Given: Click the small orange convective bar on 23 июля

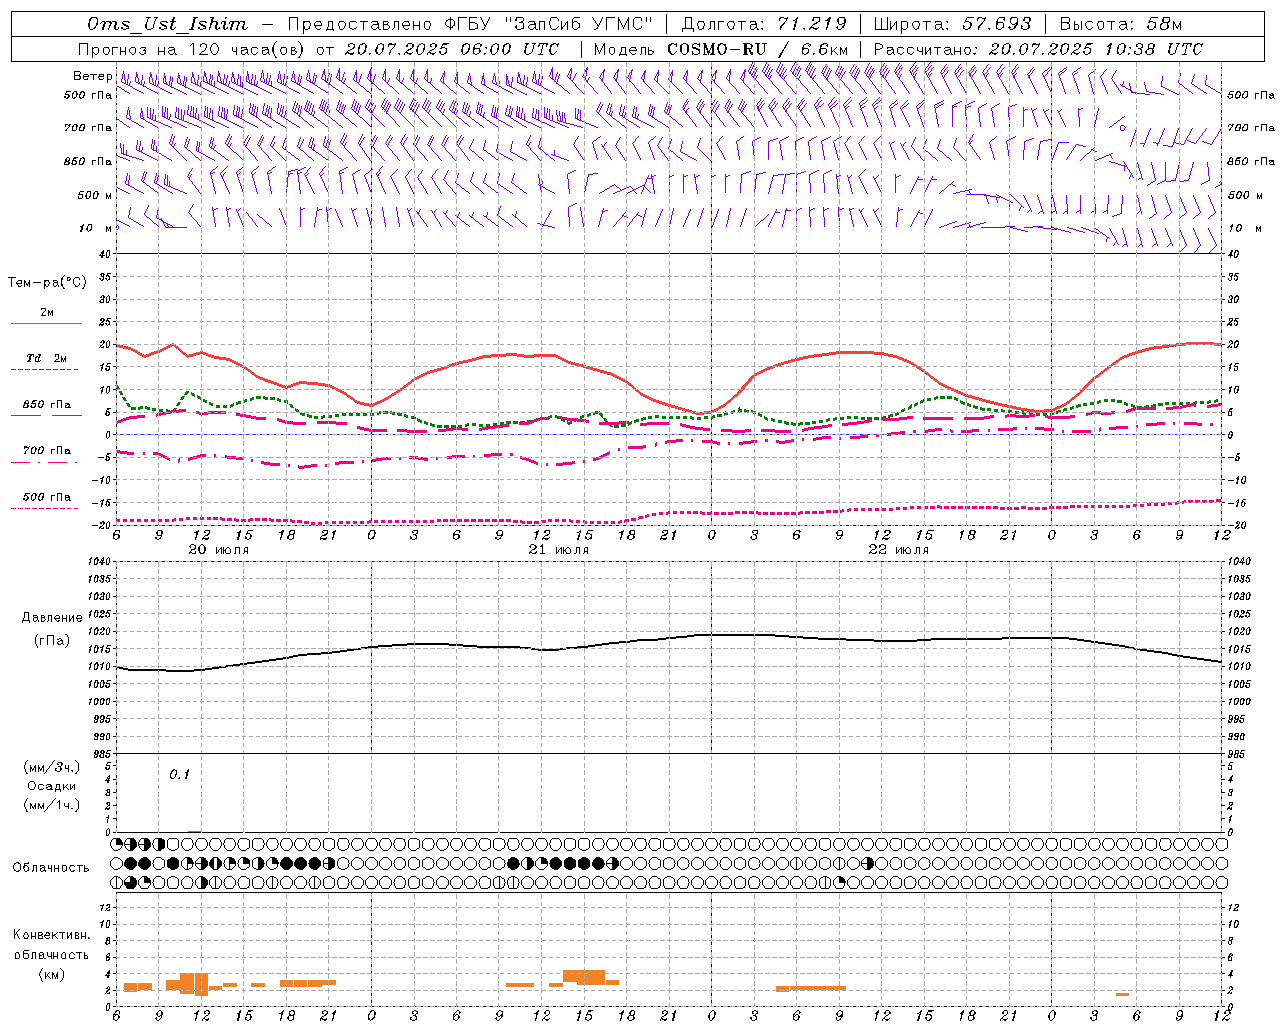Looking at the screenshot, I should [1122, 994].
